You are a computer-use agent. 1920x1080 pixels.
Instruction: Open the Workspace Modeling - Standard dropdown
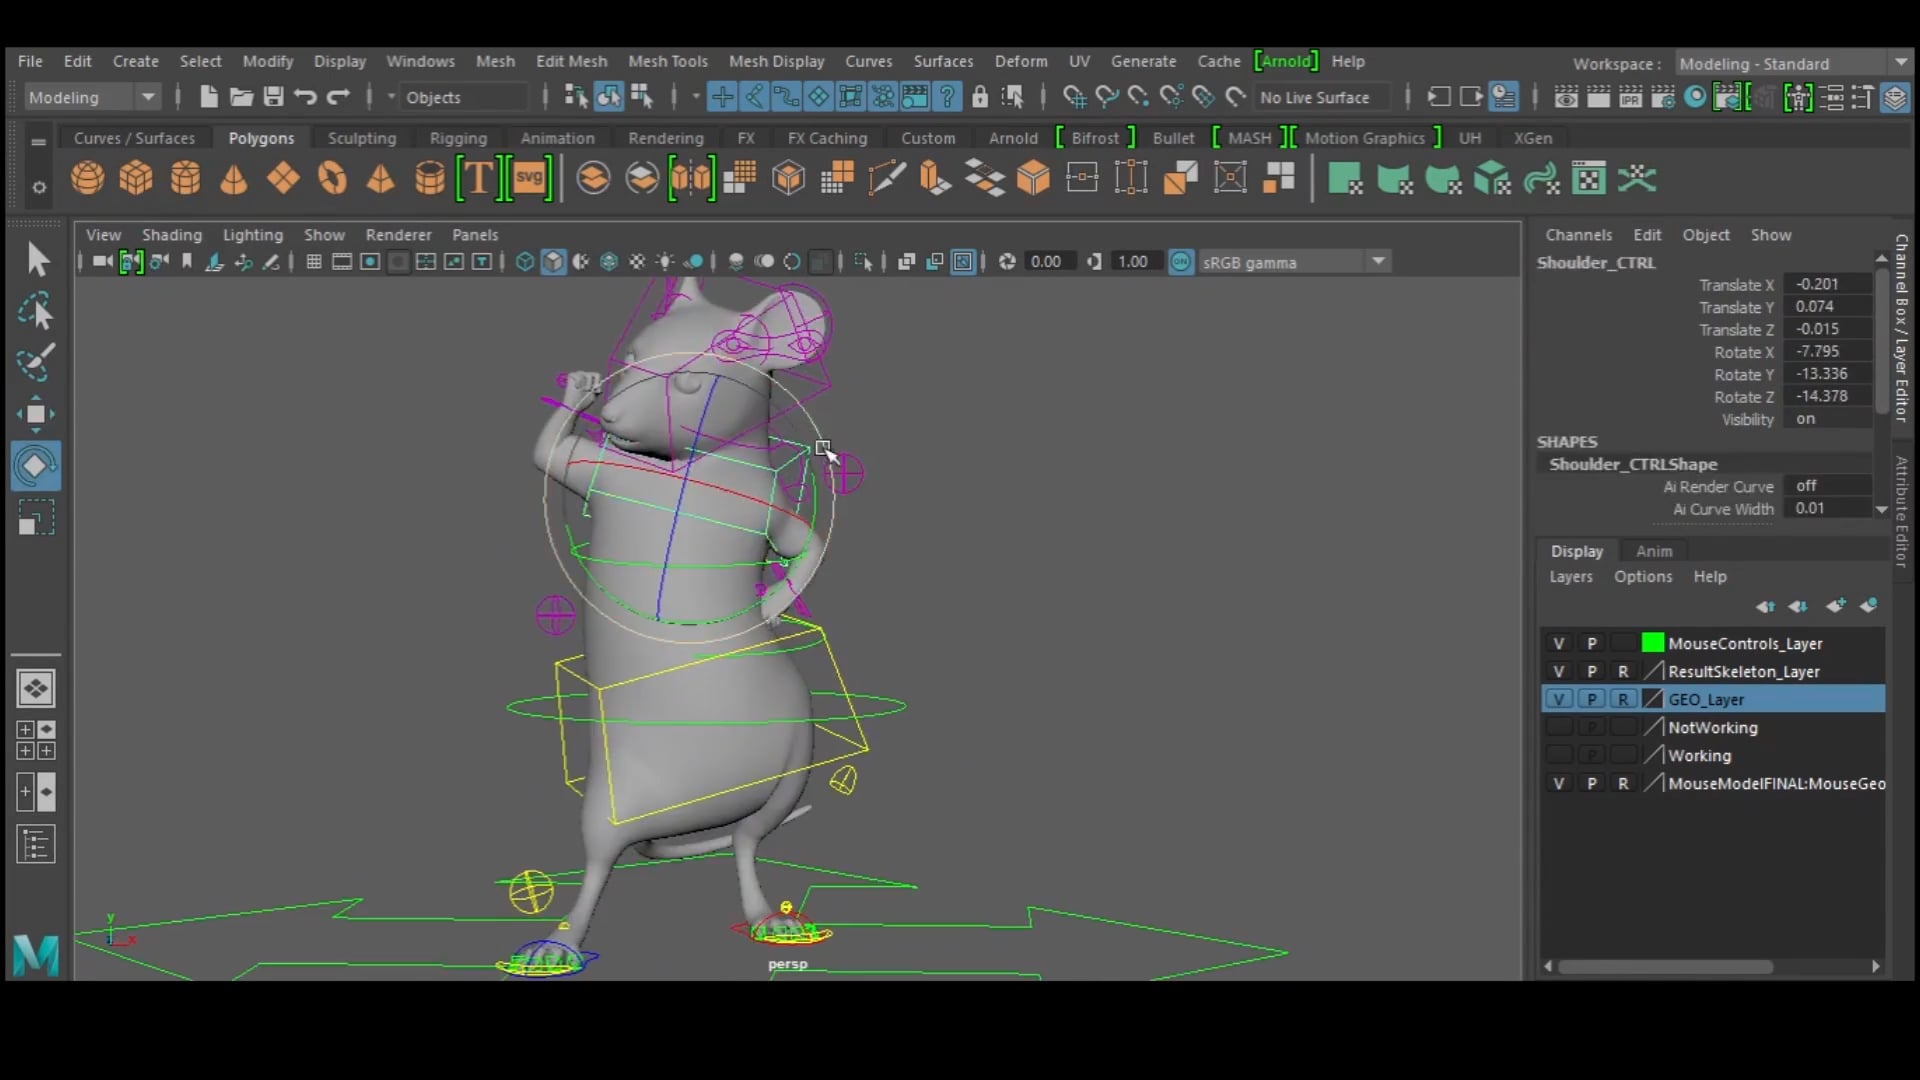click(1793, 63)
